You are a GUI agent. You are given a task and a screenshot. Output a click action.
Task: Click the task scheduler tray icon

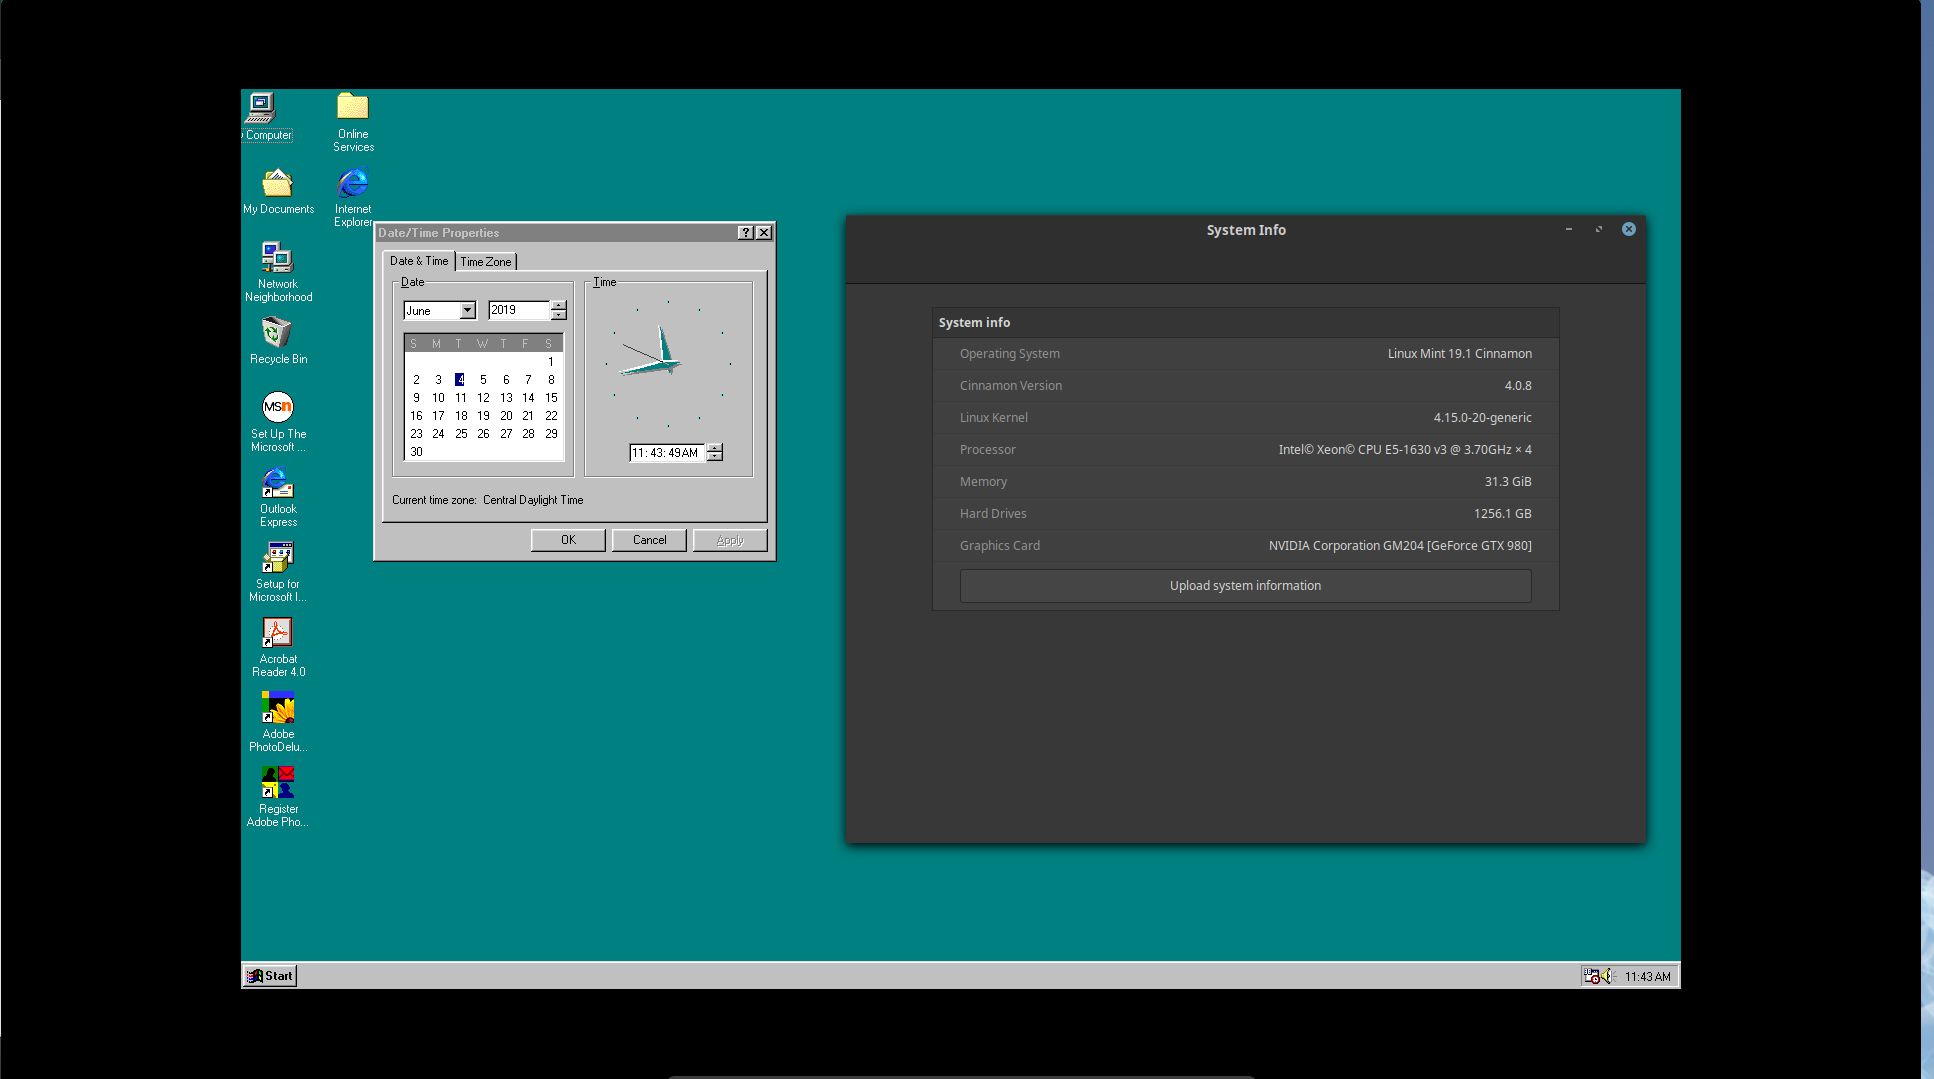(x=1591, y=976)
